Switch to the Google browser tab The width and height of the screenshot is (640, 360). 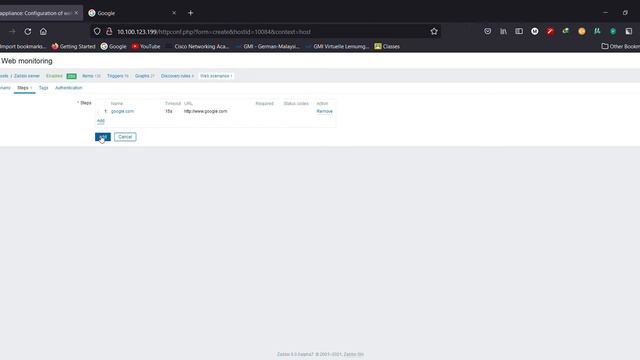click(131, 13)
